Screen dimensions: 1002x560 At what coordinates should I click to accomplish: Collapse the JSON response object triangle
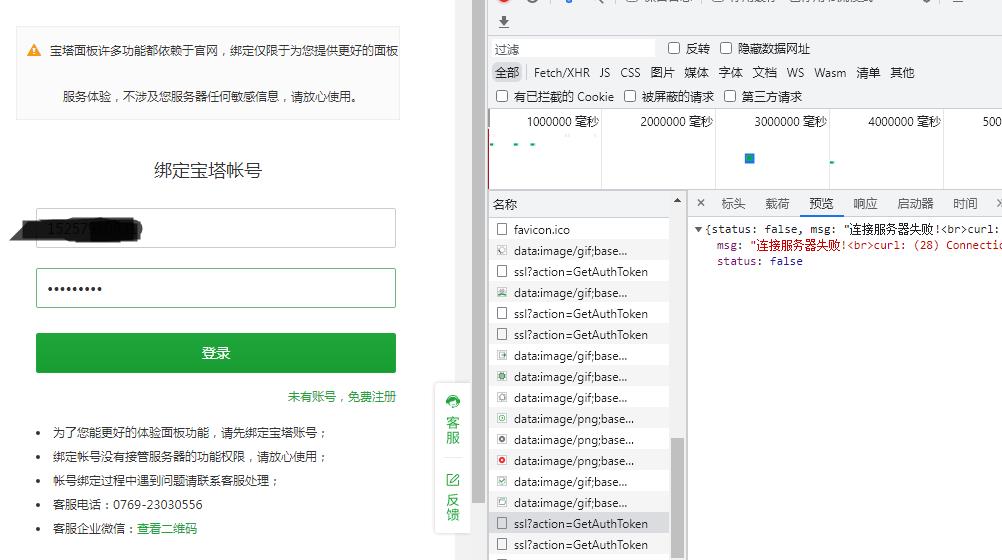698,229
